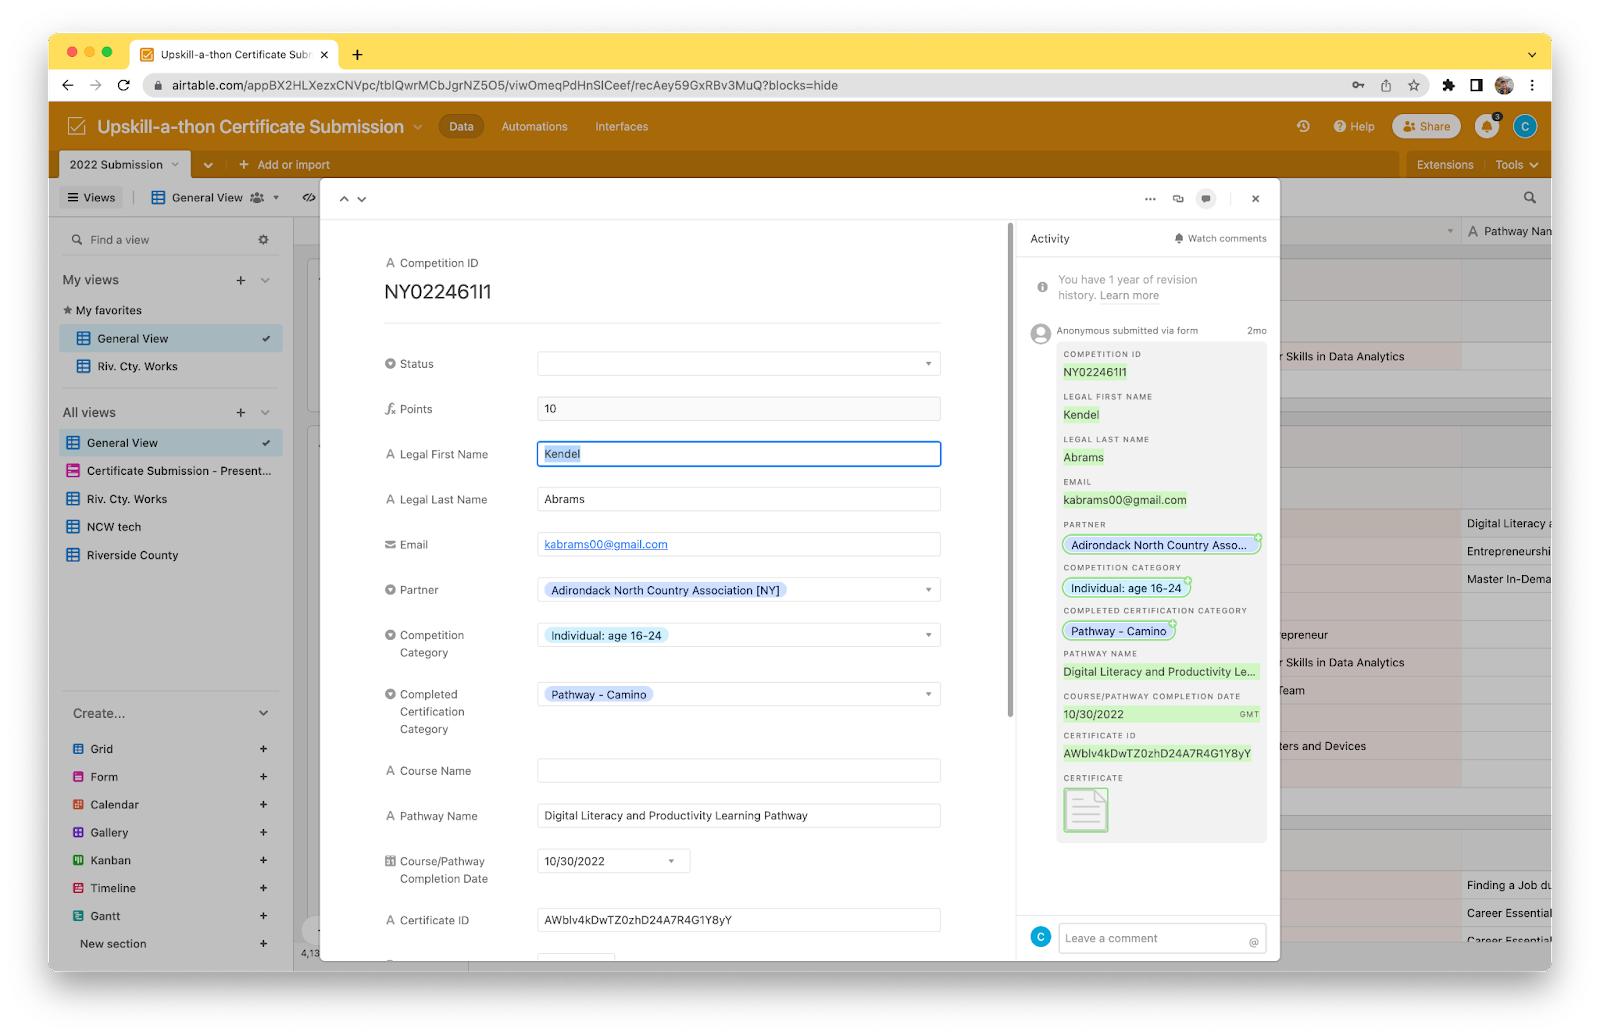
Task: Open the Interfaces tab
Action: click(621, 127)
